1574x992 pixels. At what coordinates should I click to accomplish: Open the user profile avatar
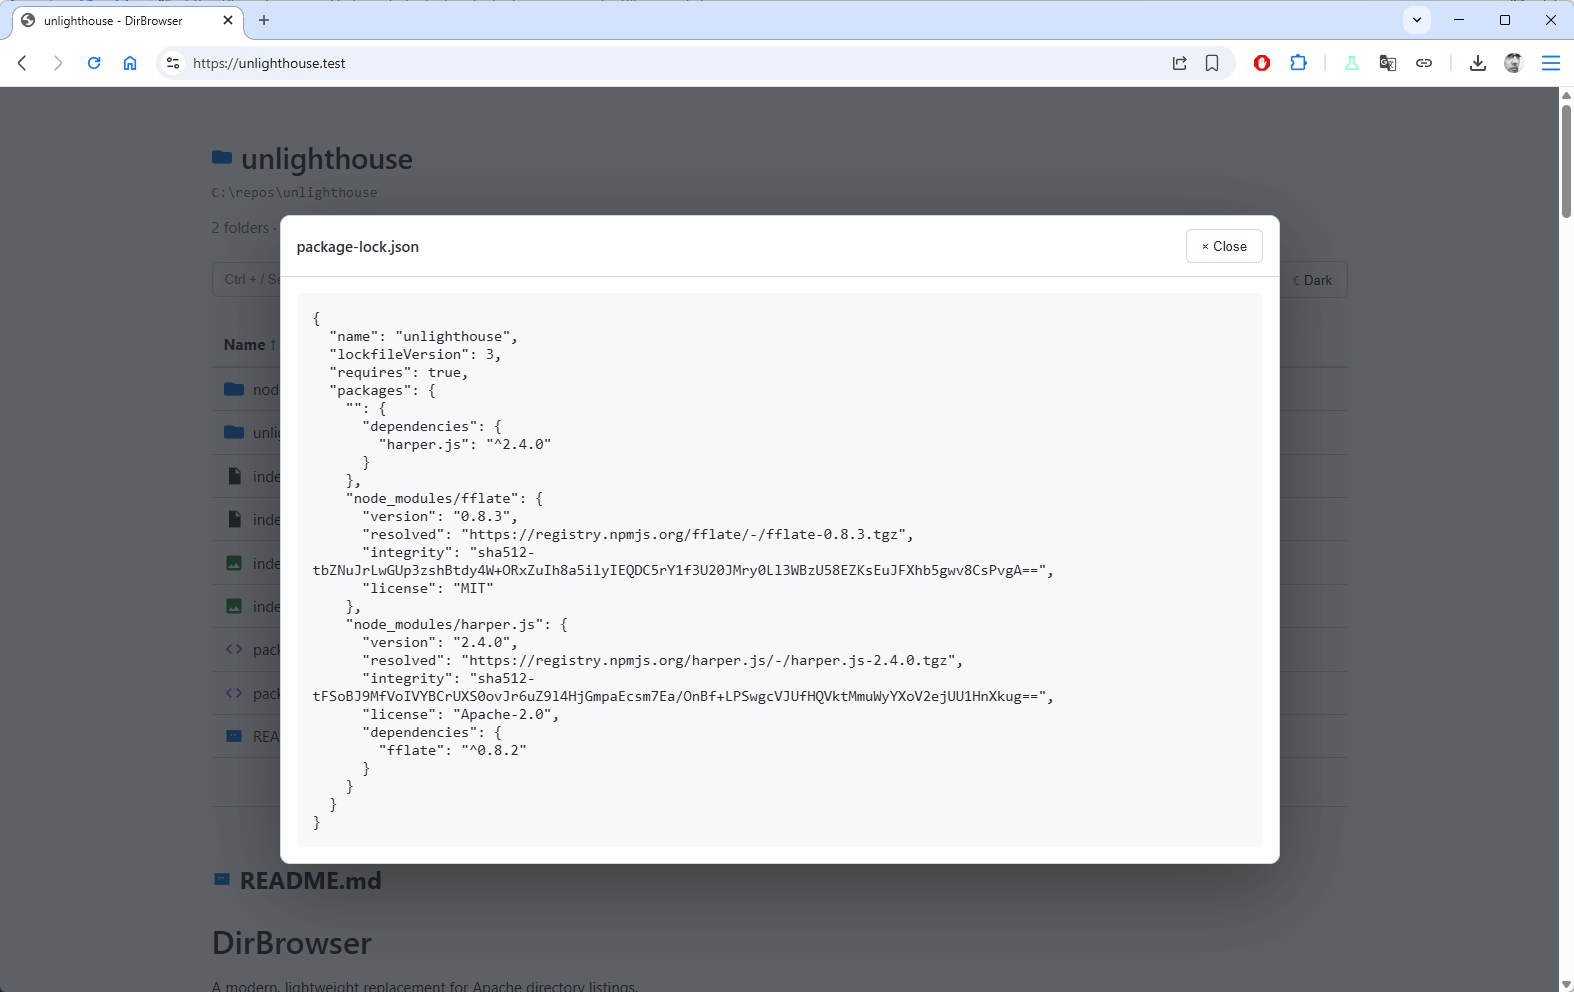tap(1513, 63)
